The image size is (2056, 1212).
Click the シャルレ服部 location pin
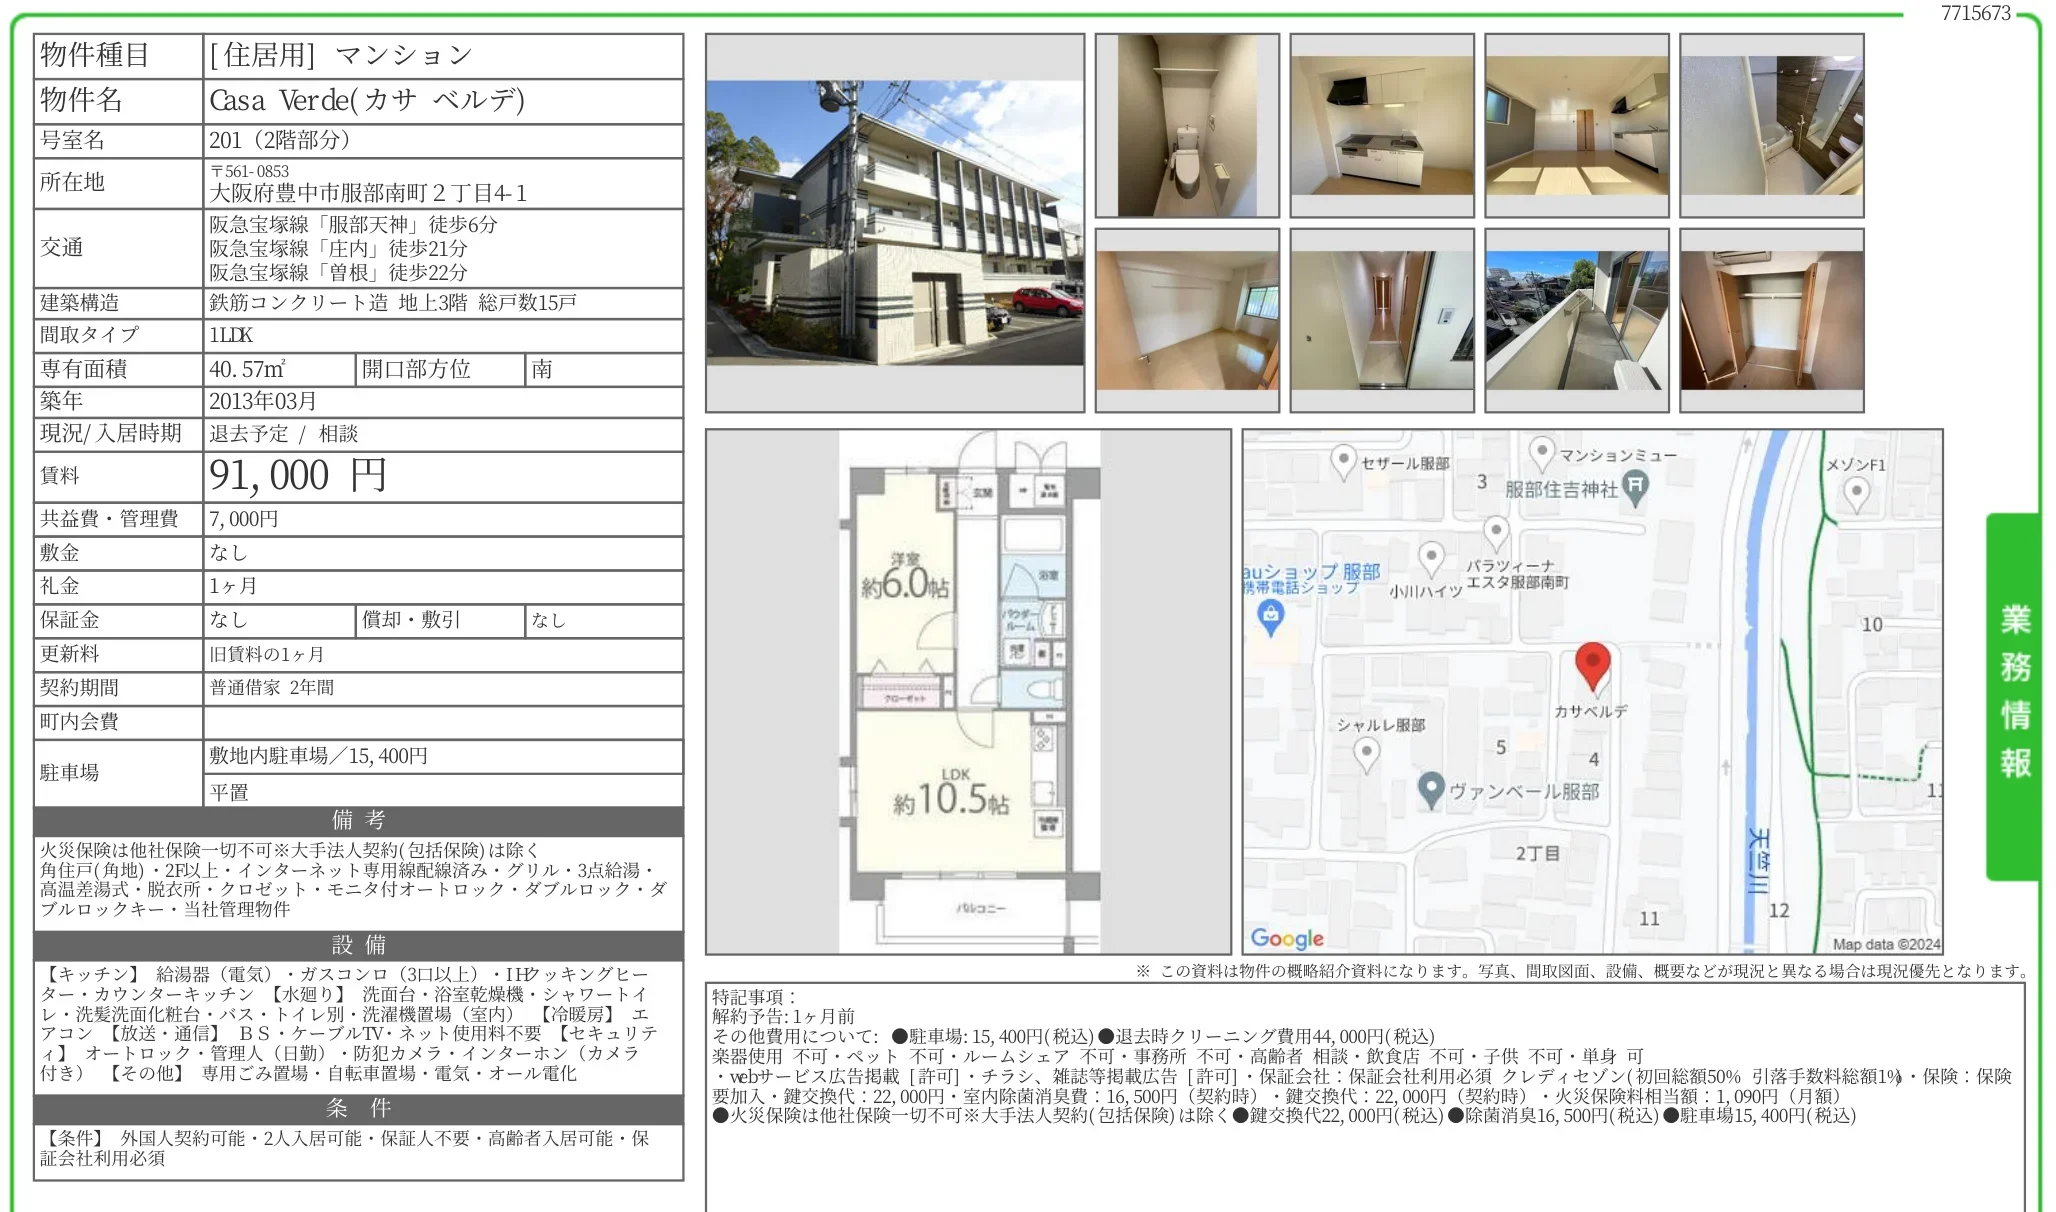[x=1366, y=753]
